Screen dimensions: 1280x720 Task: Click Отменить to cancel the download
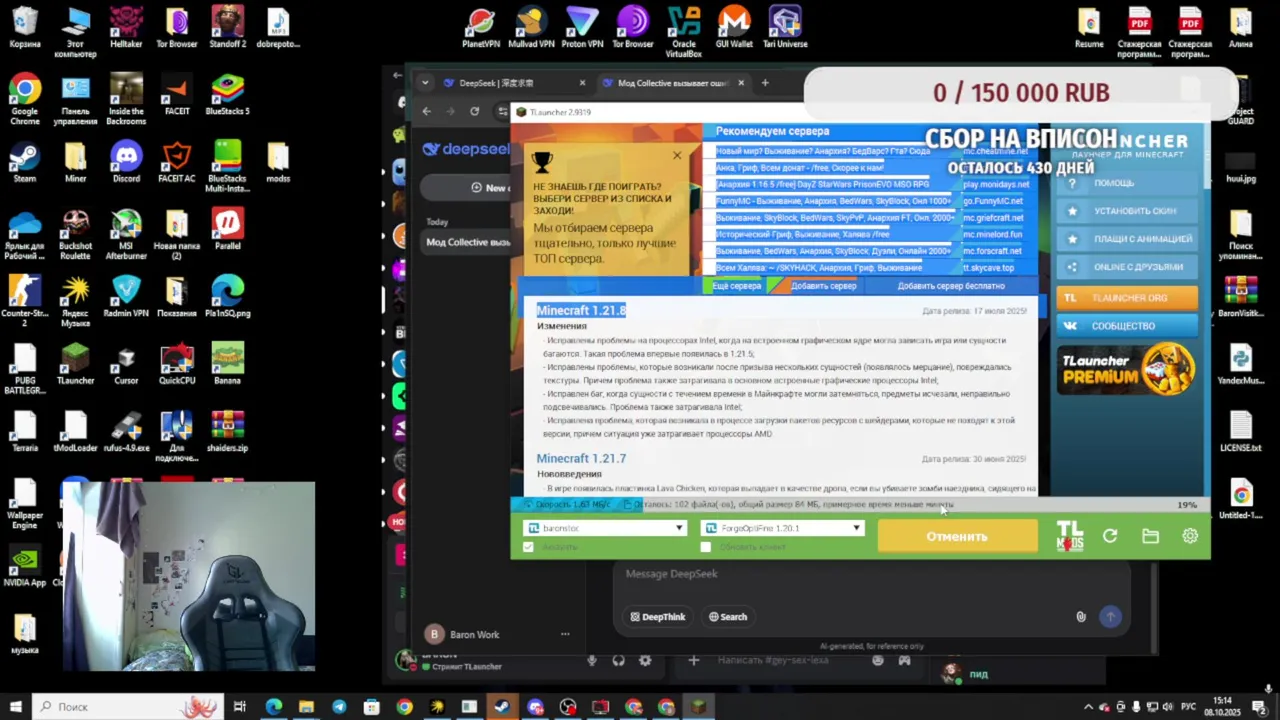point(957,536)
